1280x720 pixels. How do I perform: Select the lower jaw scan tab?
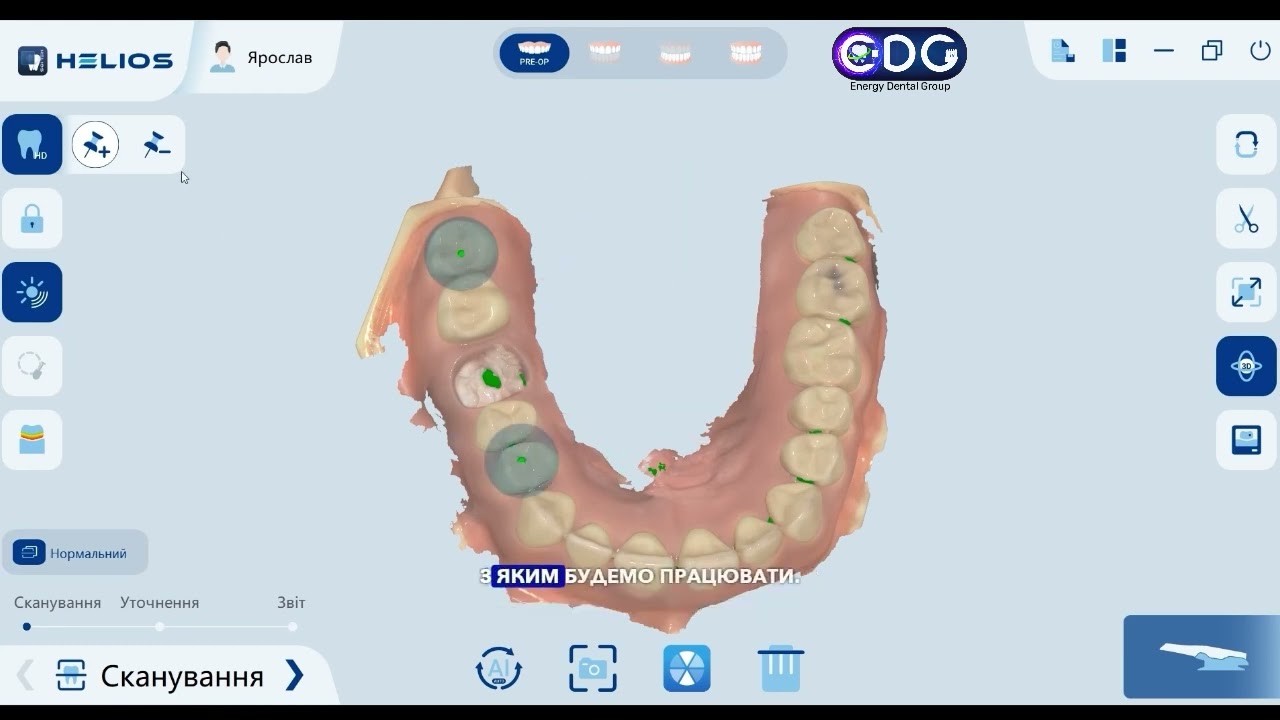(676, 53)
